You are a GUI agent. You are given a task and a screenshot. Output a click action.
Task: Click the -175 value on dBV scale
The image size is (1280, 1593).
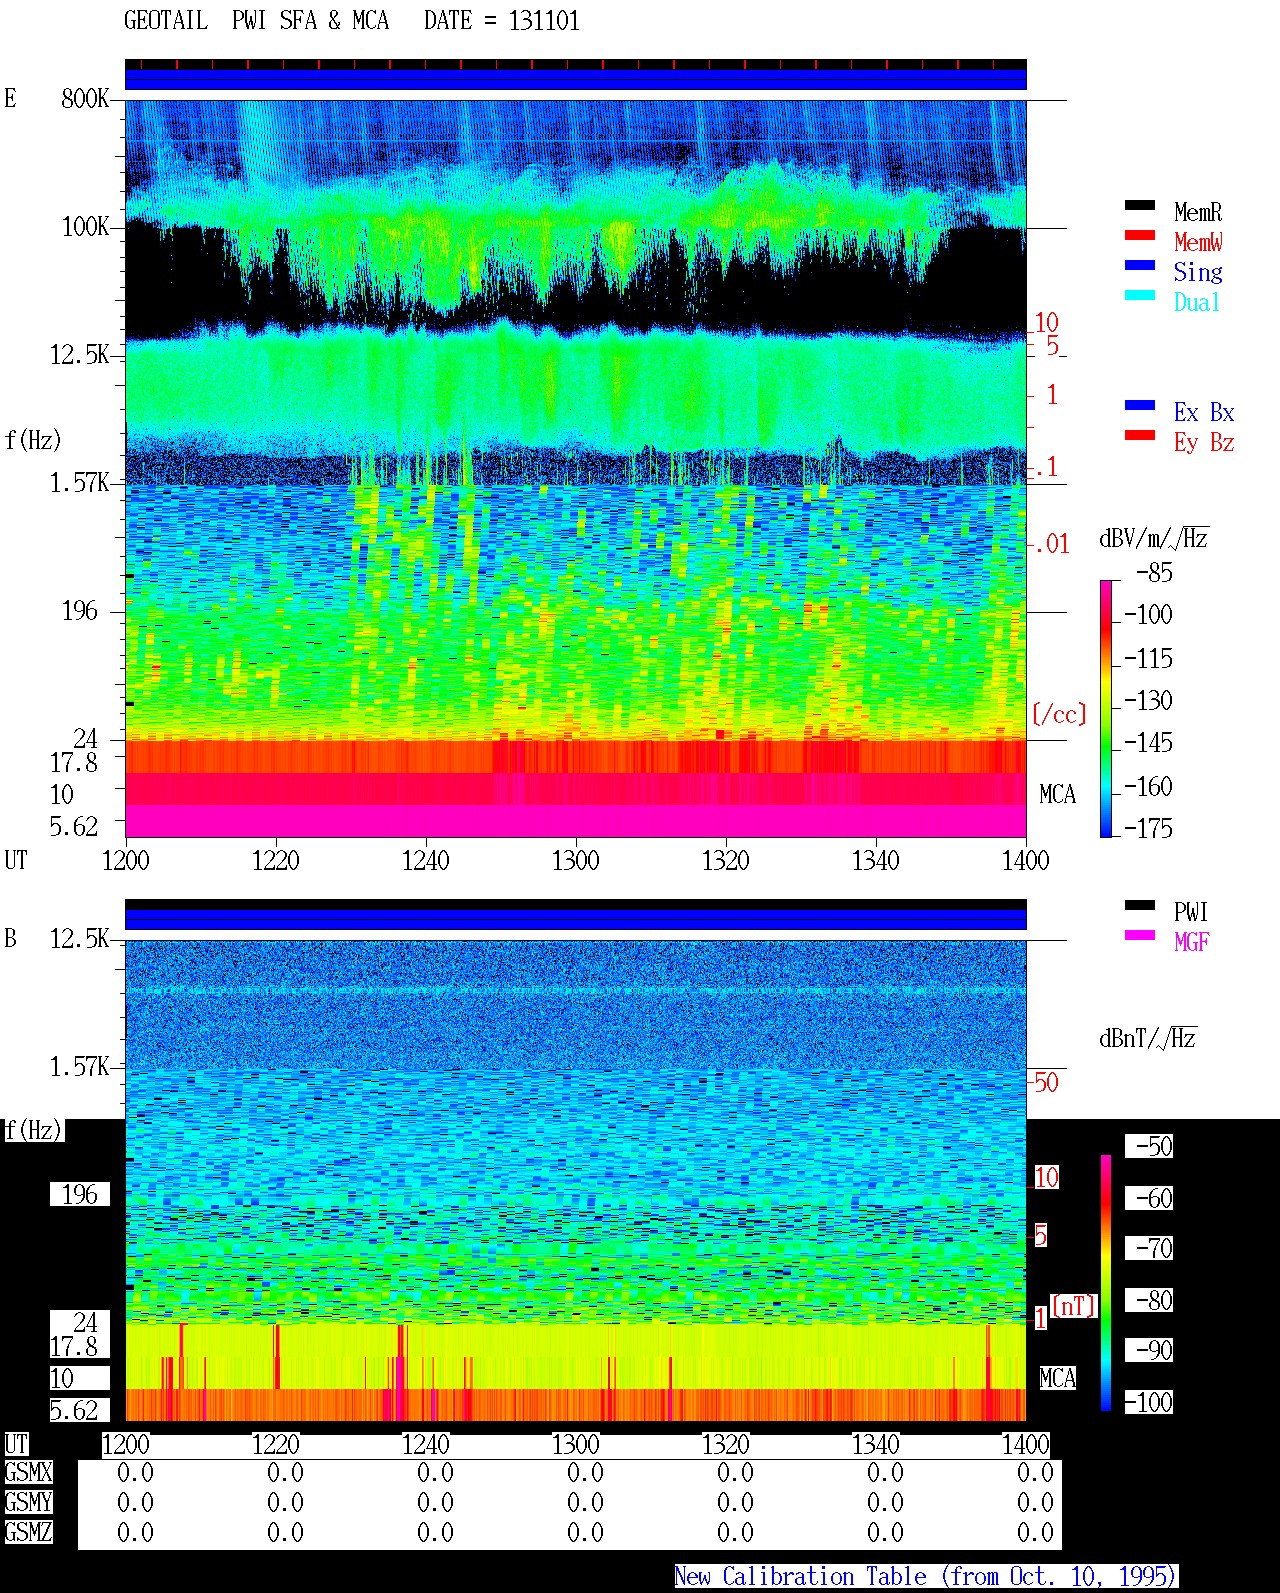click(1148, 828)
